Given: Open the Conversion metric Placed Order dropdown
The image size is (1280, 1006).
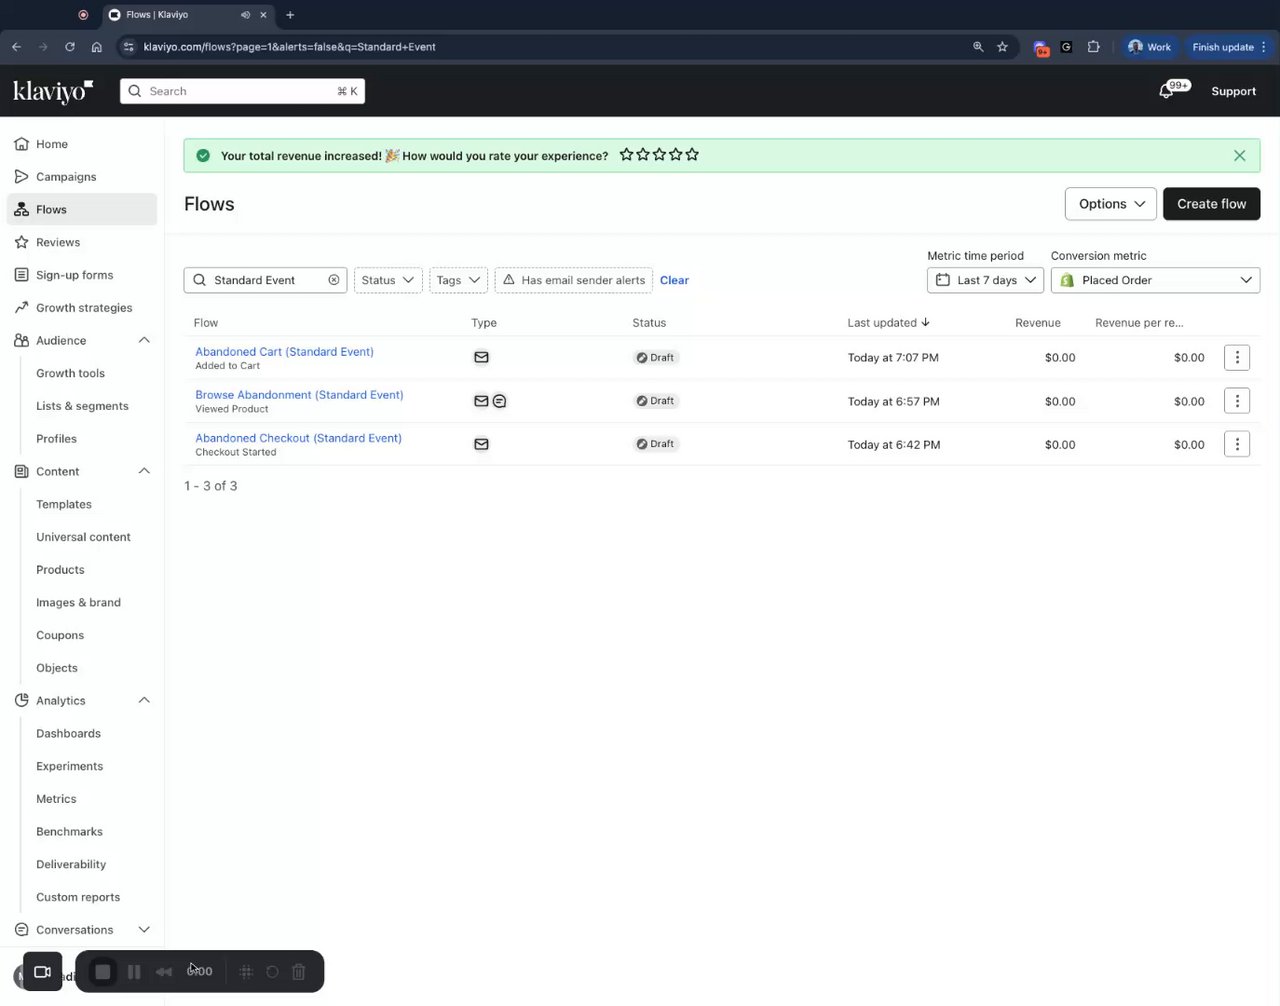Looking at the screenshot, I should (x=1155, y=280).
